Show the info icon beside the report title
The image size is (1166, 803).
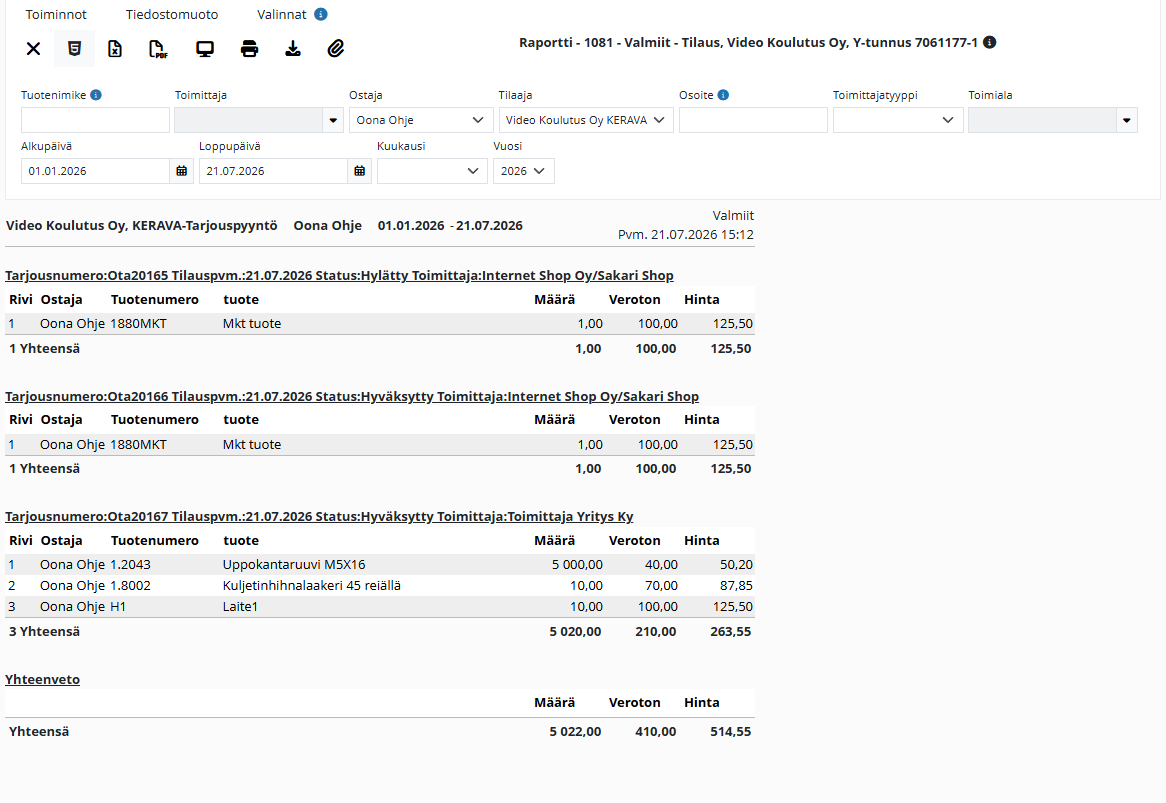(x=990, y=42)
